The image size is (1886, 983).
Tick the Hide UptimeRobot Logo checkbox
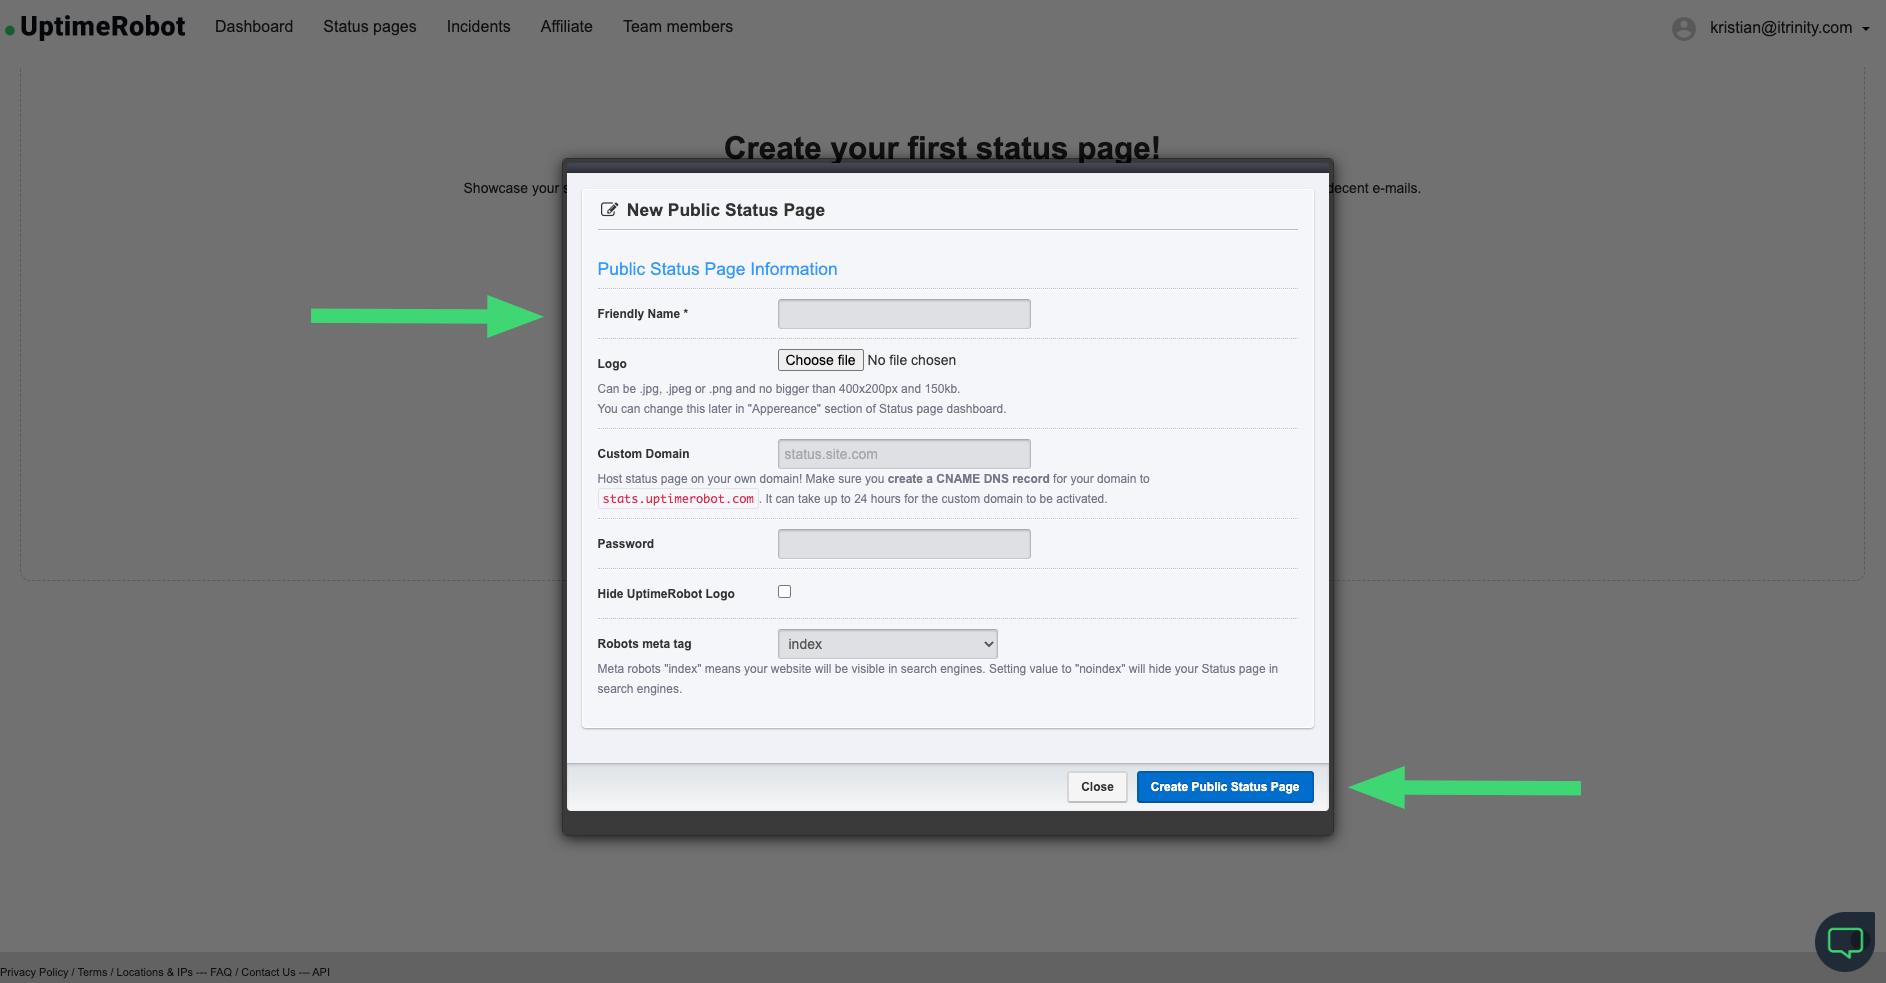(784, 592)
